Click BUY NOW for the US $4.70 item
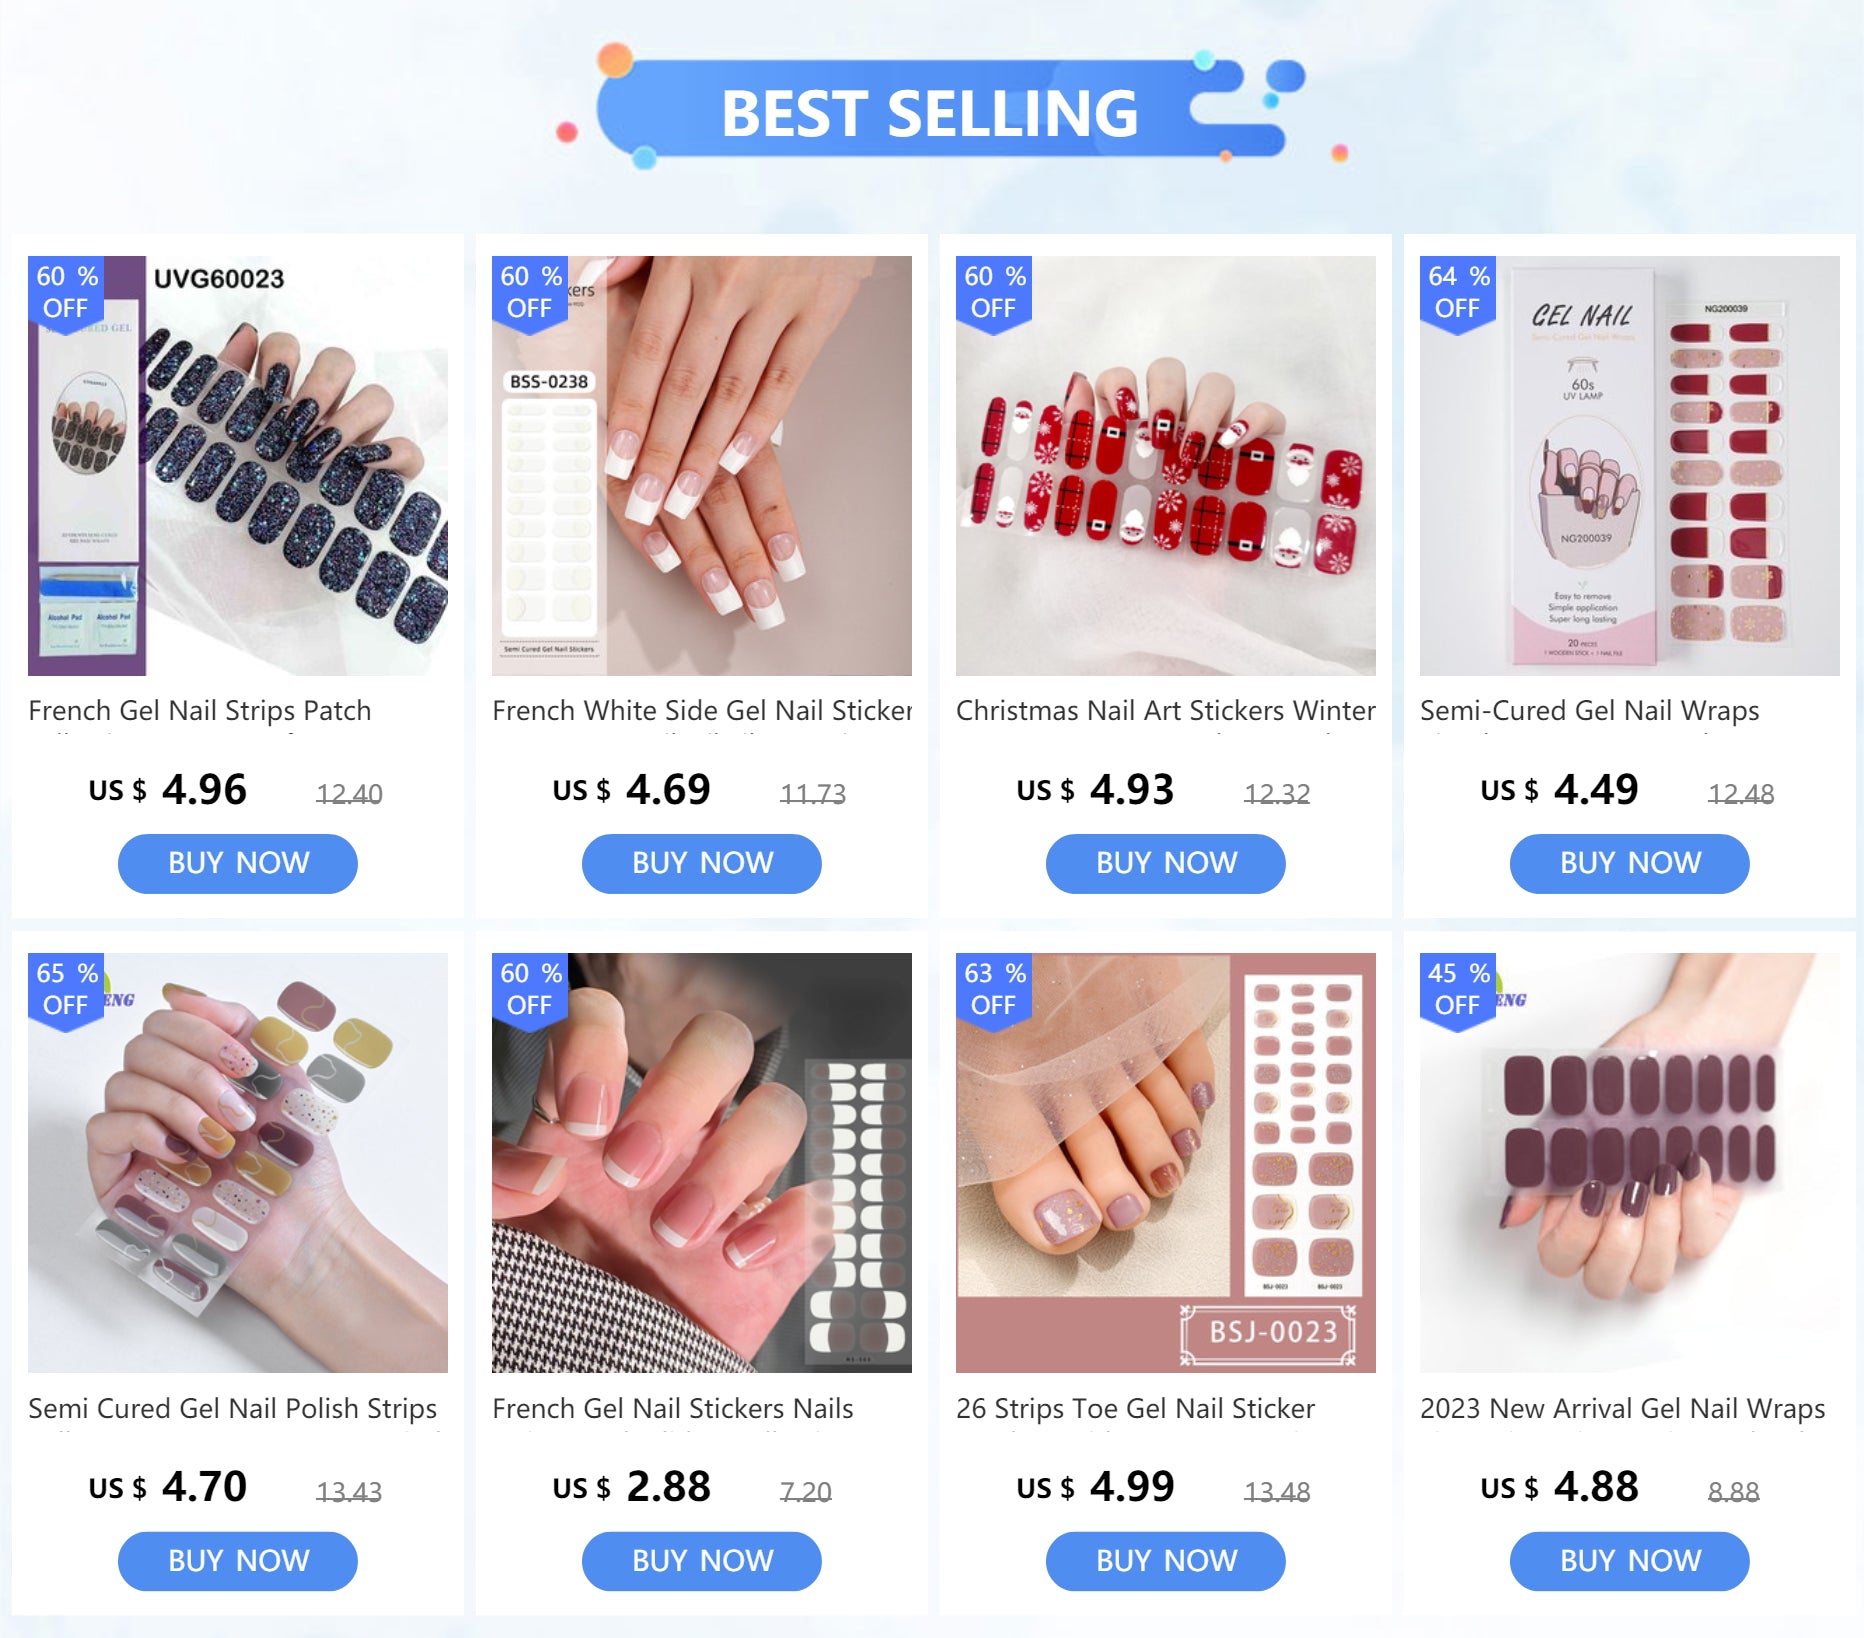This screenshot has width=1864, height=1638. click(x=238, y=1561)
